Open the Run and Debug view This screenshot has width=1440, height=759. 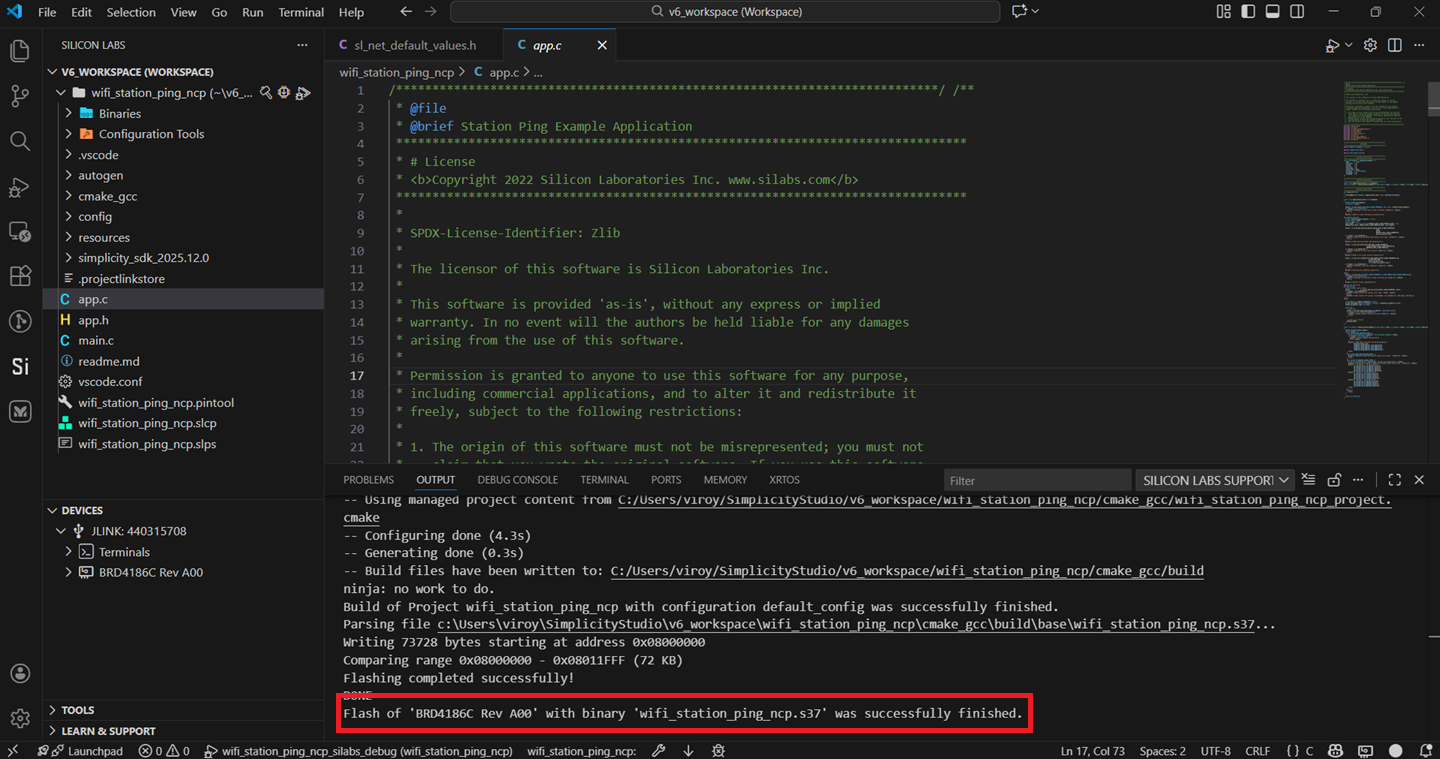pos(19,187)
